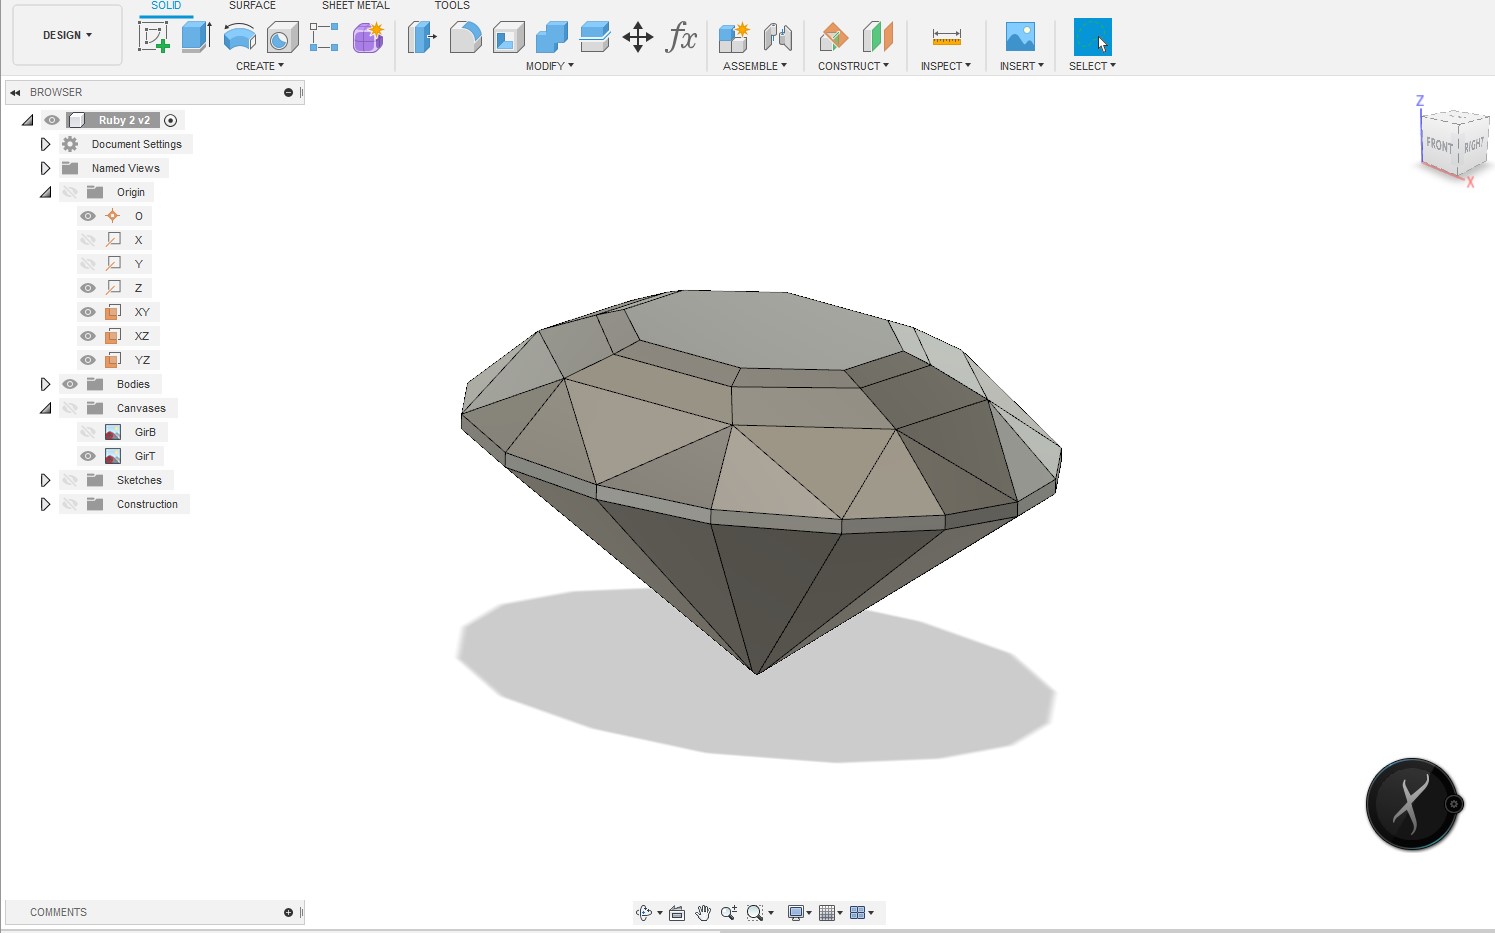Click the Pan hand tool
The image size is (1495, 933).
pyautogui.click(x=703, y=912)
